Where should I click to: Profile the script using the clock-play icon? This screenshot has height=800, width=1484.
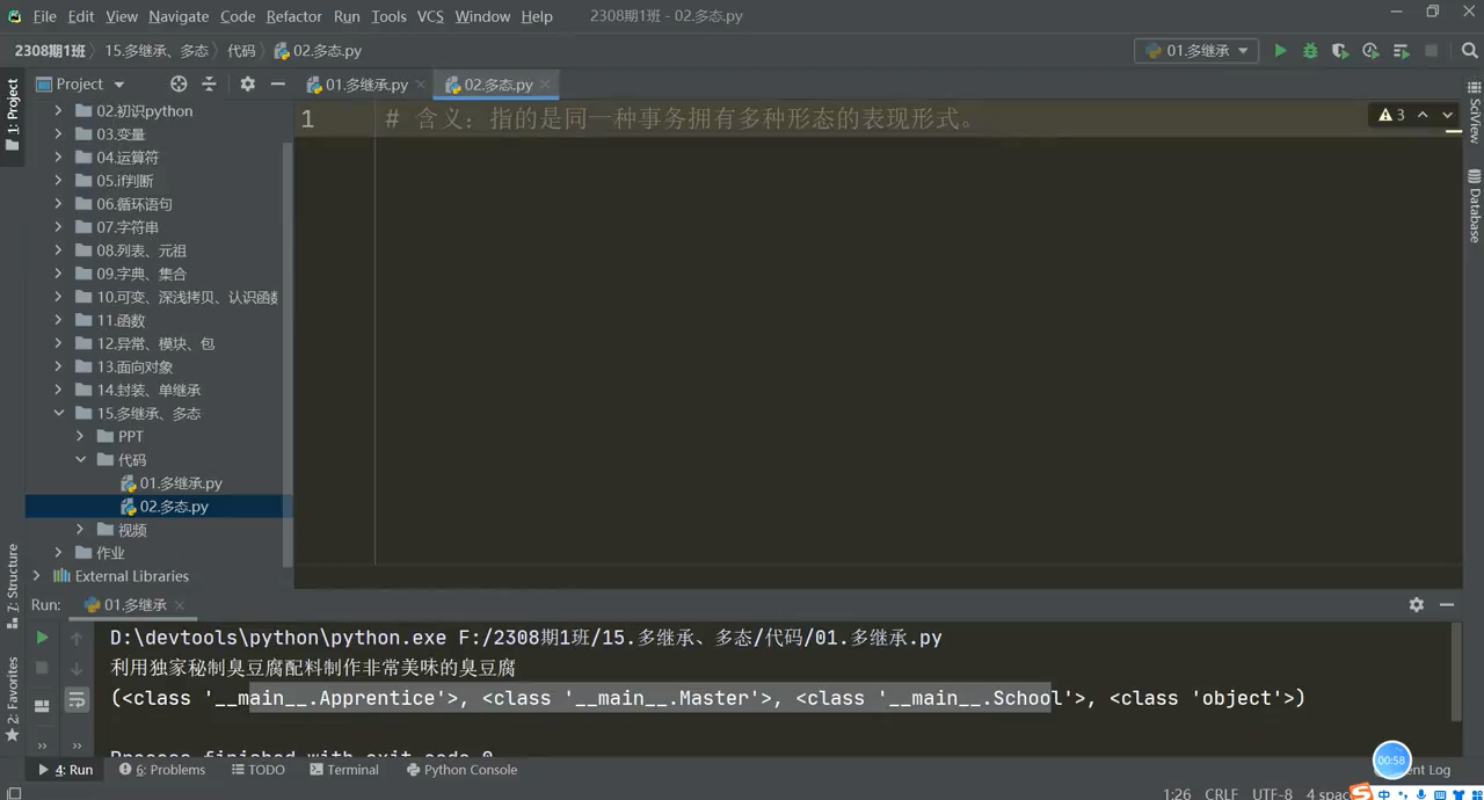(1370, 50)
